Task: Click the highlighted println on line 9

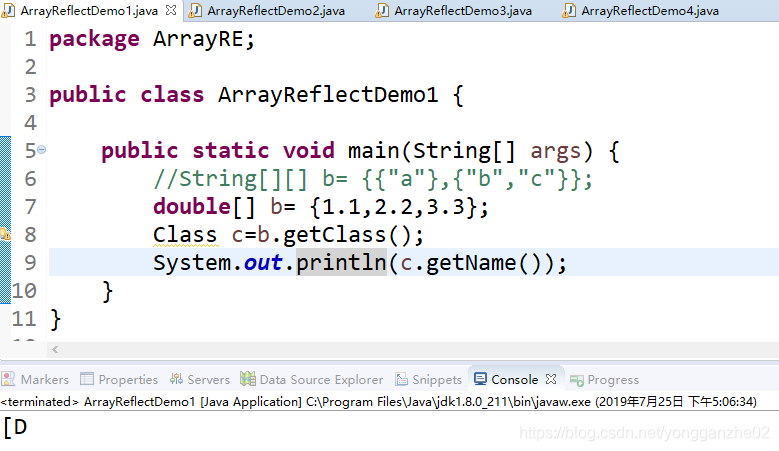Action: (341, 263)
